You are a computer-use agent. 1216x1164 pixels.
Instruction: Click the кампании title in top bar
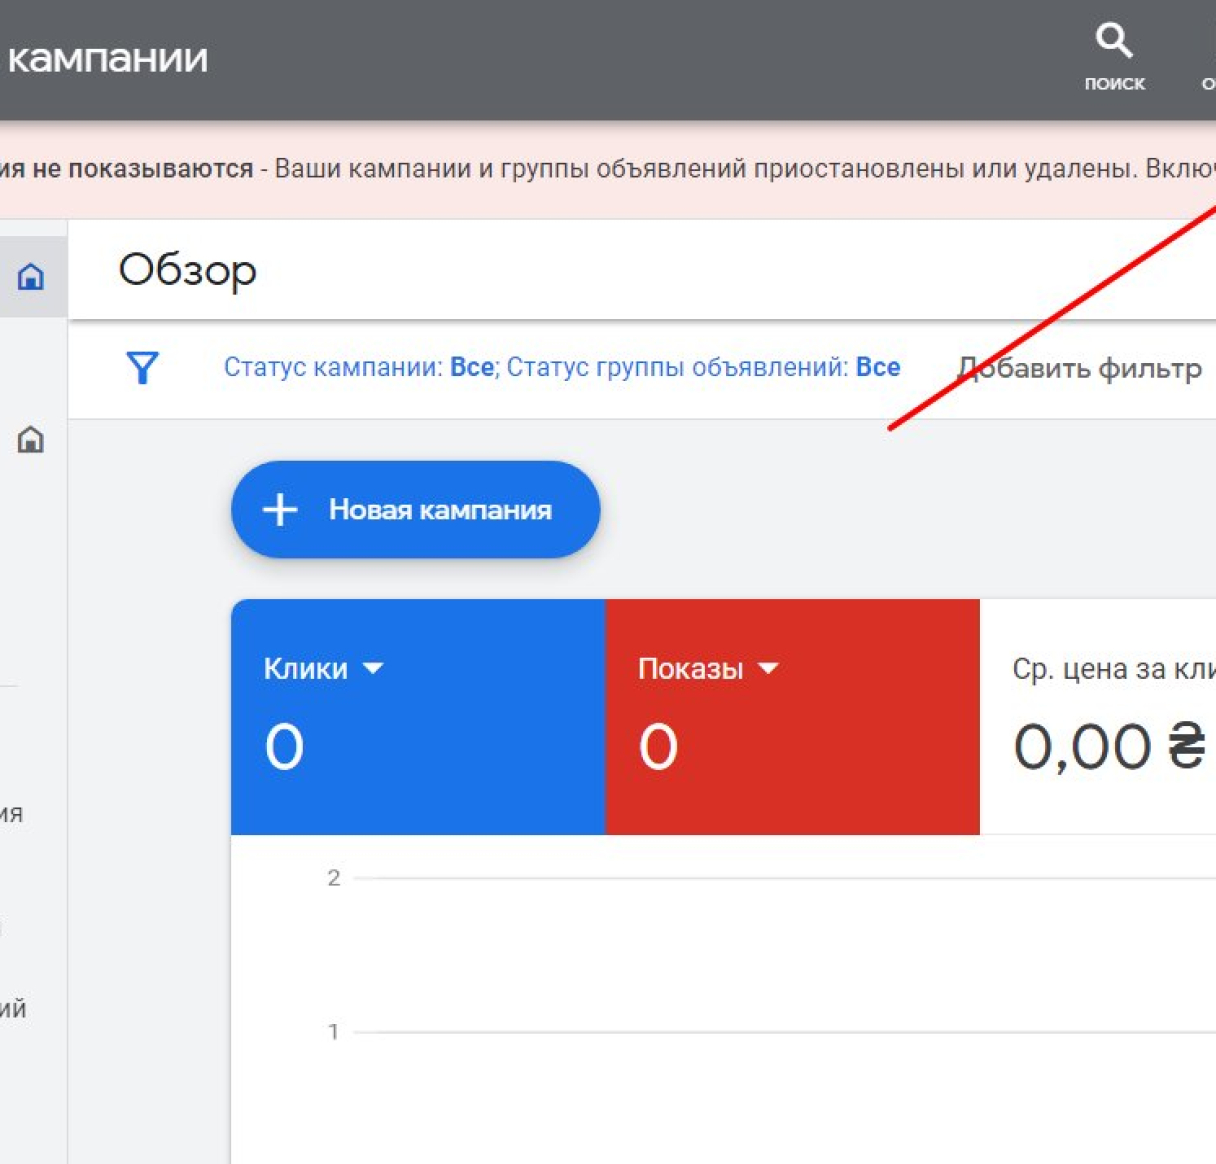point(108,58)
